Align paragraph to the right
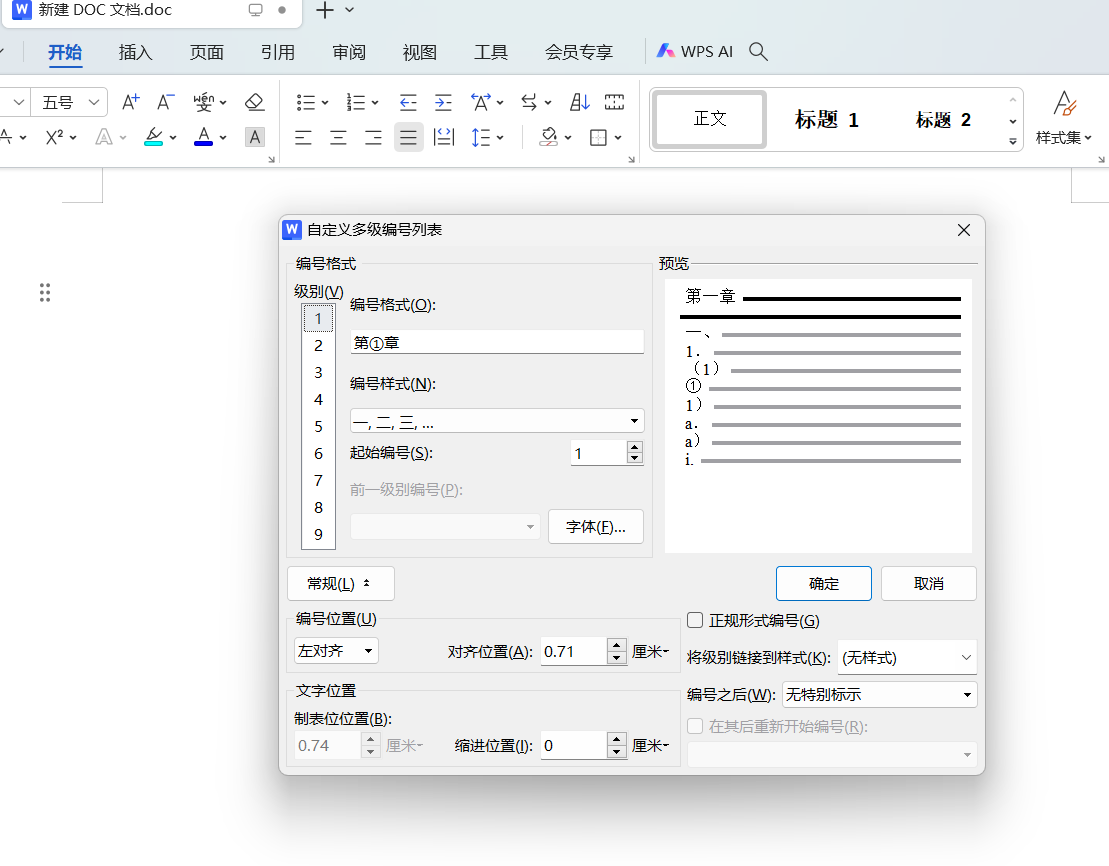 (x=373, y=137)
